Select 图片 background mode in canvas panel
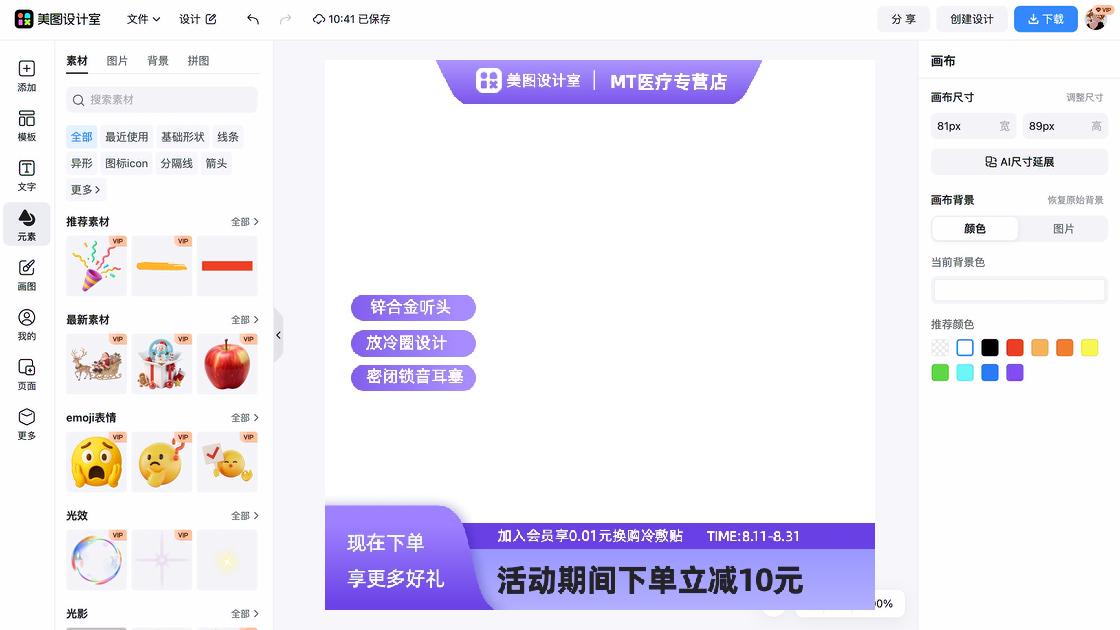 [x=1063, y=229]
